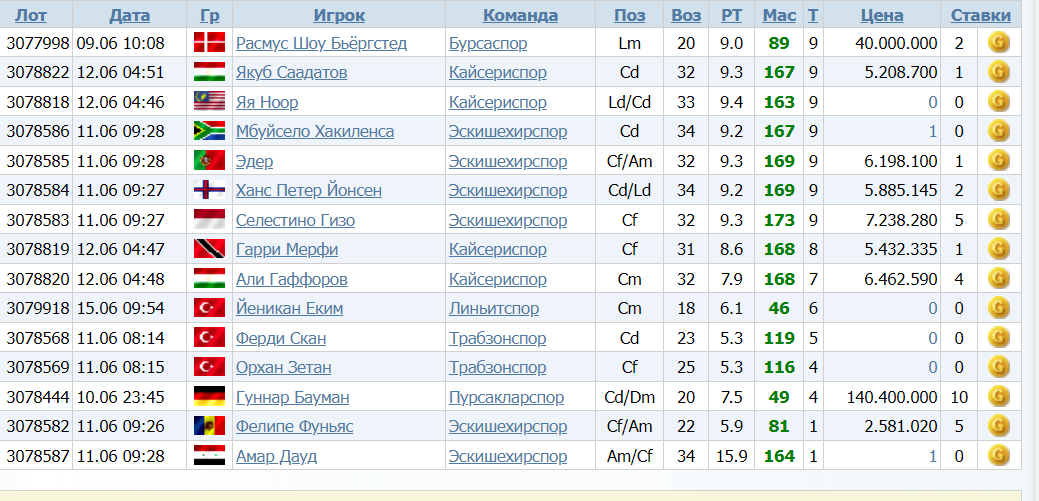Open the Бурсаспор team link
The image size is (1039, 501).
(x=488, y=43)
